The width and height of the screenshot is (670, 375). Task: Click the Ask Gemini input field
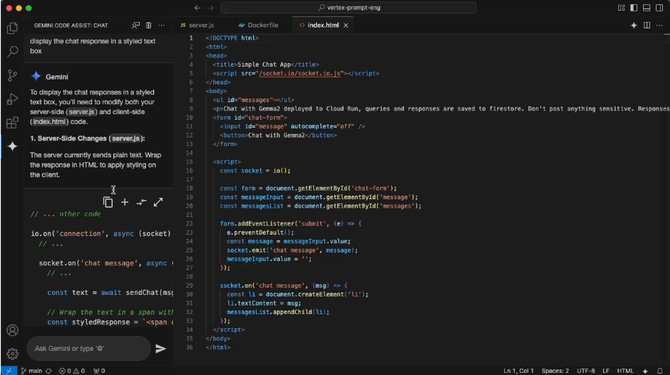pyautogui.click(x=89, y=349)
